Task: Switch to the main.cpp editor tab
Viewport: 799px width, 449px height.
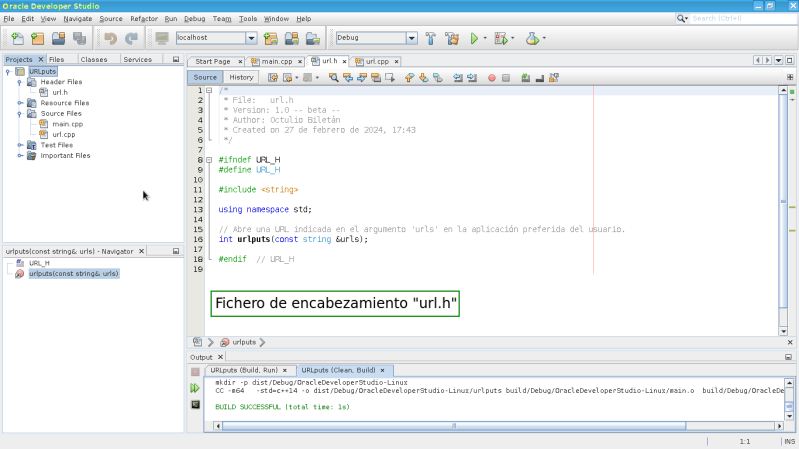Action: point(276,61)
